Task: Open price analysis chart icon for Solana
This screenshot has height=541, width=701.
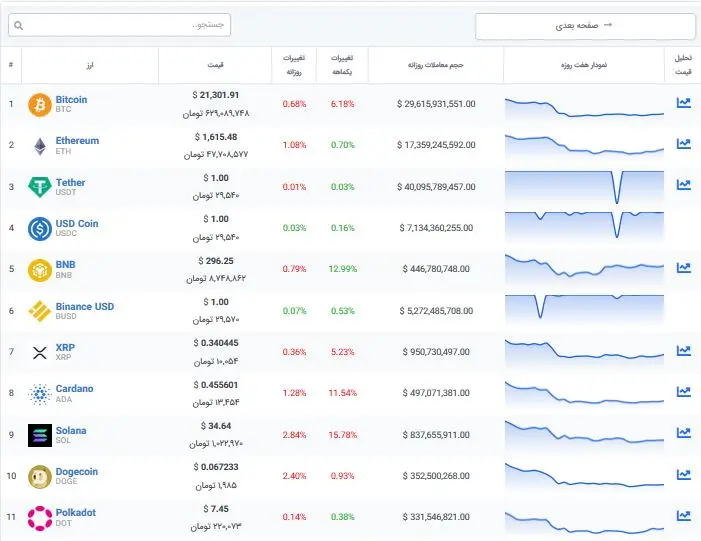Action: point(684,432)
